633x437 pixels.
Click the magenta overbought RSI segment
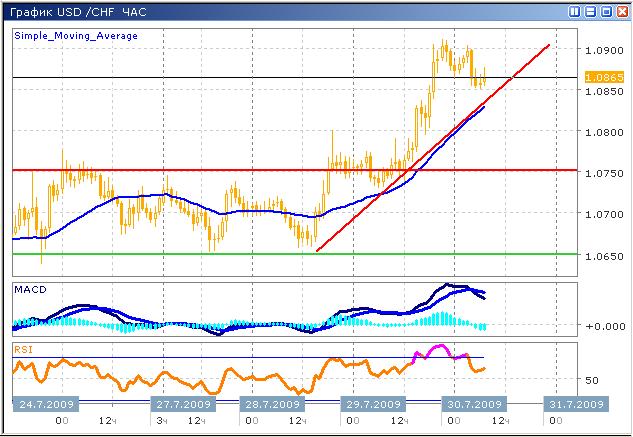[x=435, y=349]
